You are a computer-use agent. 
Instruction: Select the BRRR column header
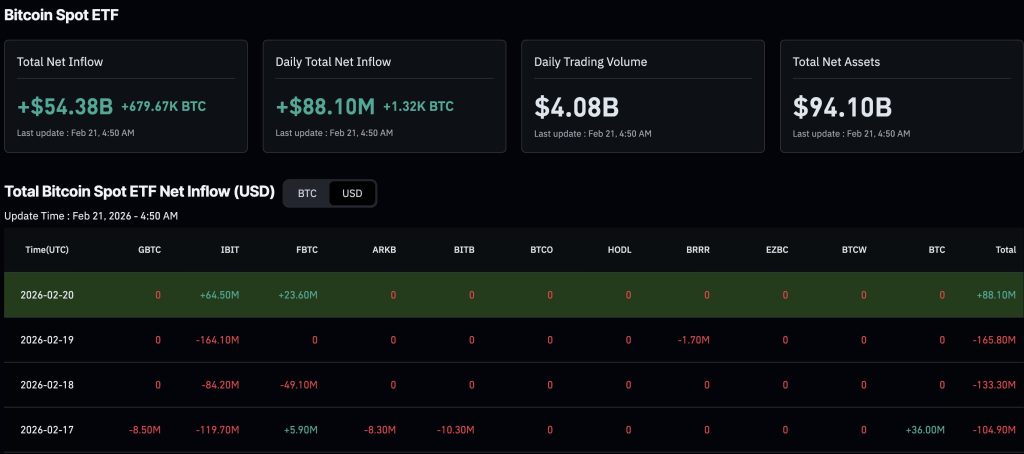698,249
